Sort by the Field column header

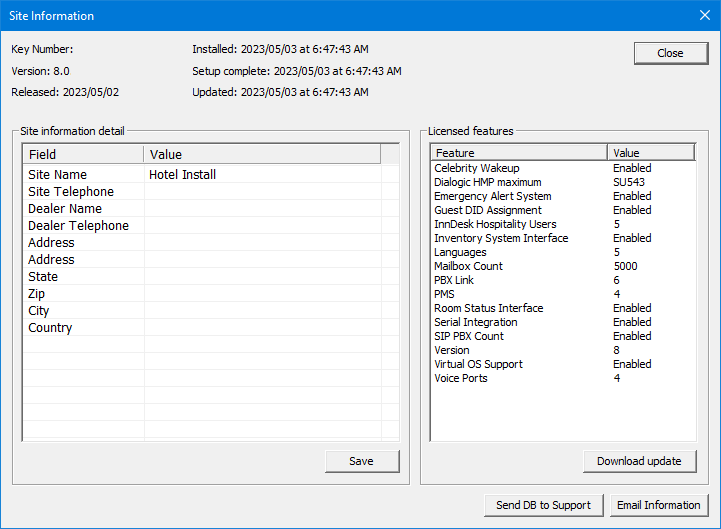click(x=84, y=154)
